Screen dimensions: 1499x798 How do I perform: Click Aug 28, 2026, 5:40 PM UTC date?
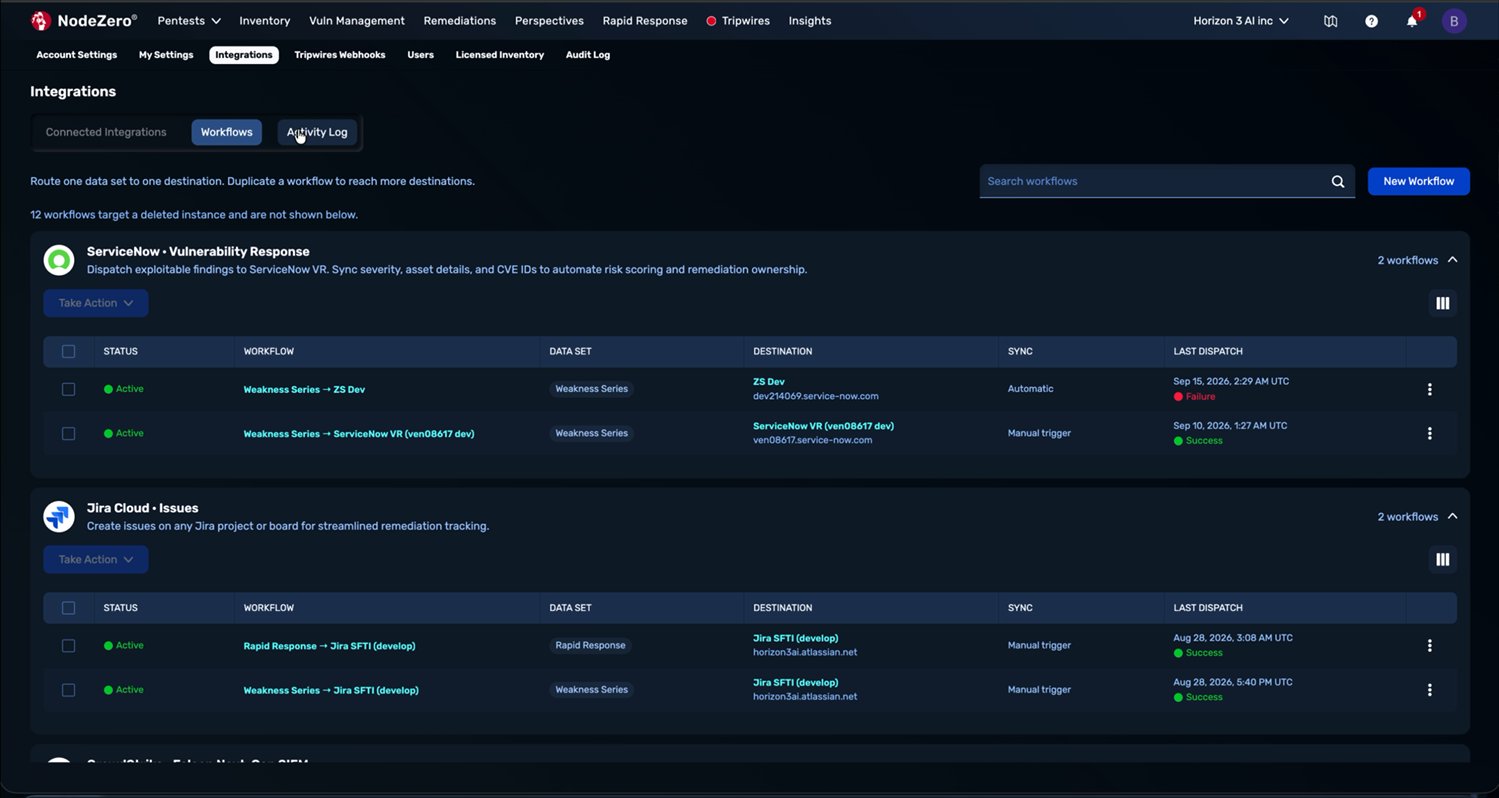pyautogui.click(x=1233, y=682)
